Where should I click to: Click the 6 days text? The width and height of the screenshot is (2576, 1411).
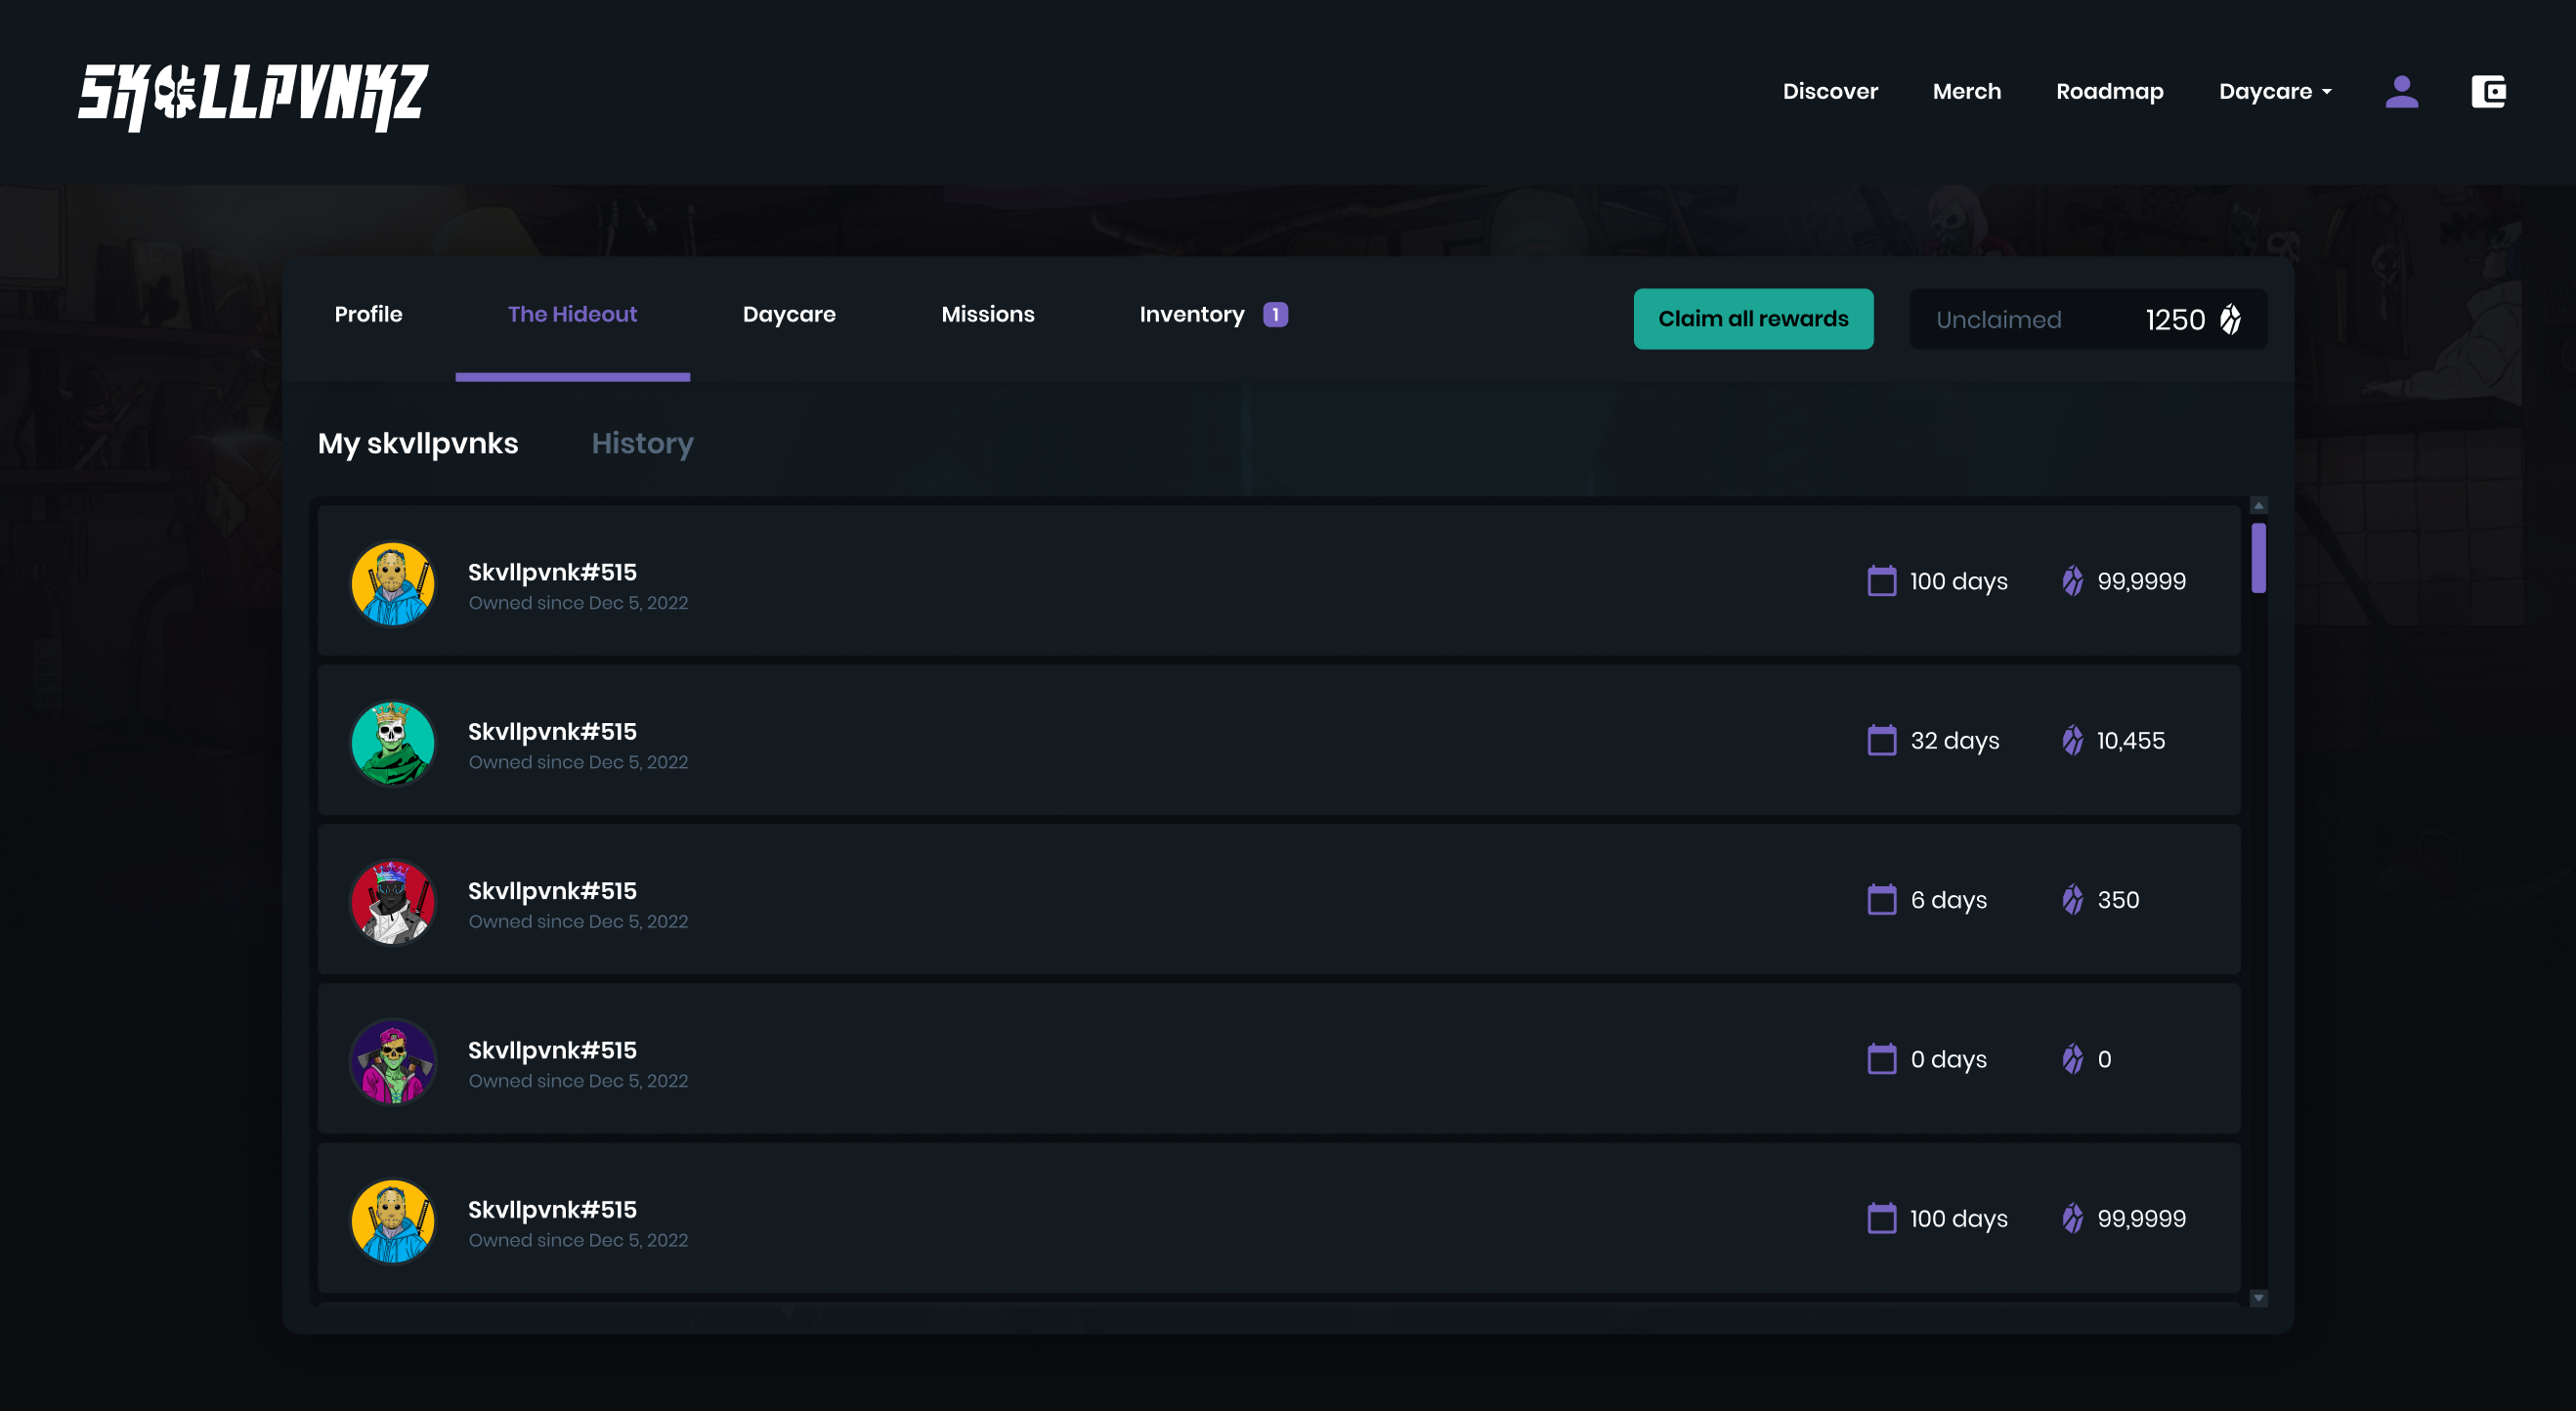pos(1949,899)
